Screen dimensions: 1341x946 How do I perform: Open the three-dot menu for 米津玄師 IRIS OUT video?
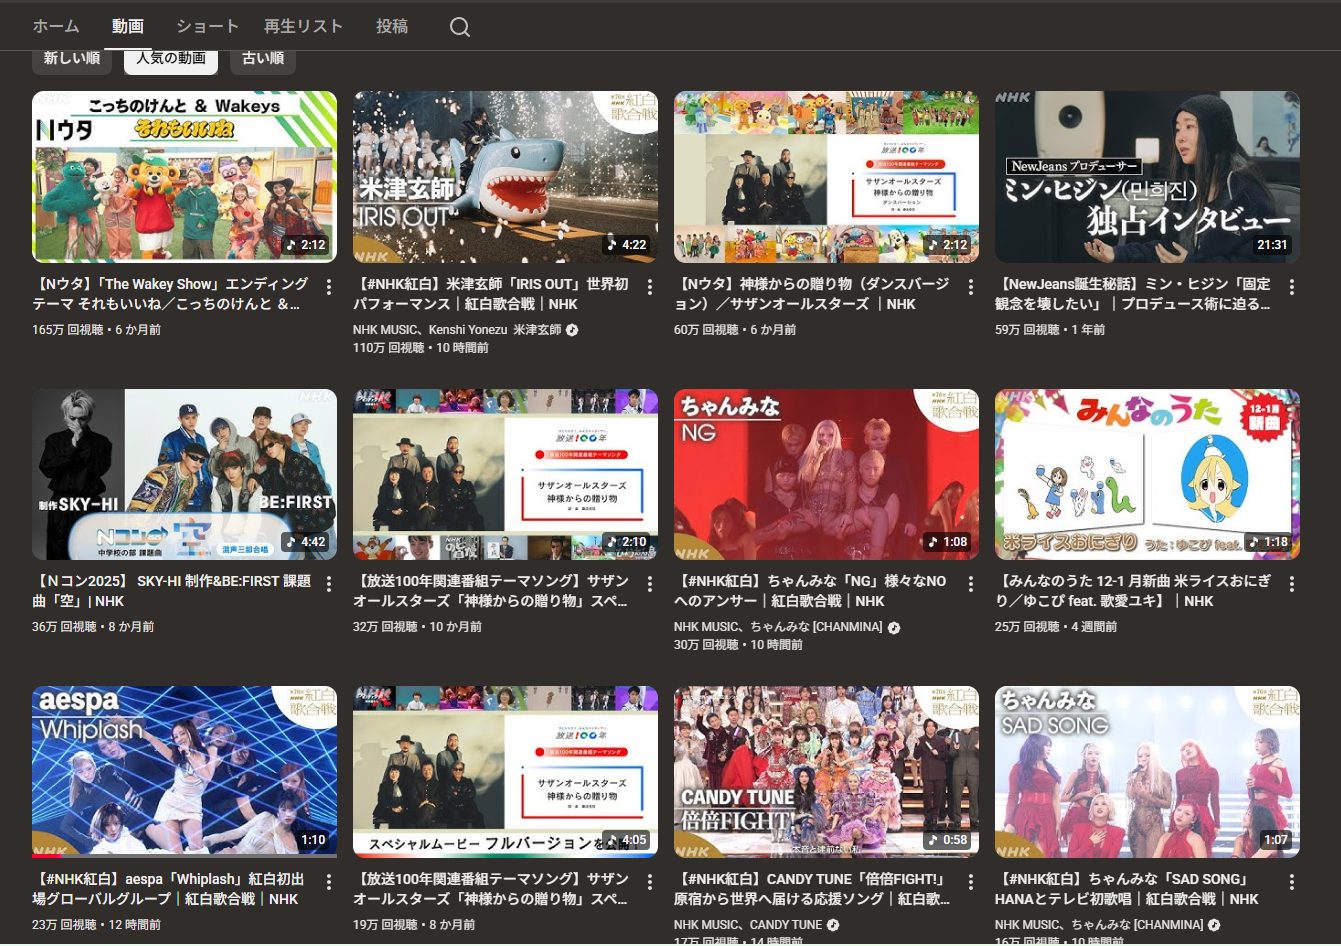point(649,287)
